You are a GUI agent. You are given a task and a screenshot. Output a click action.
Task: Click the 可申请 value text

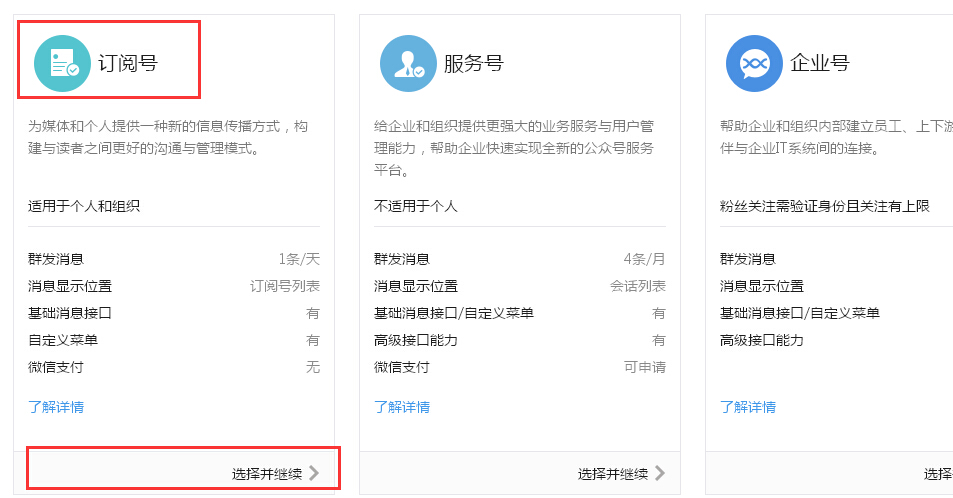pyautogui.click(x=645, y=367)
